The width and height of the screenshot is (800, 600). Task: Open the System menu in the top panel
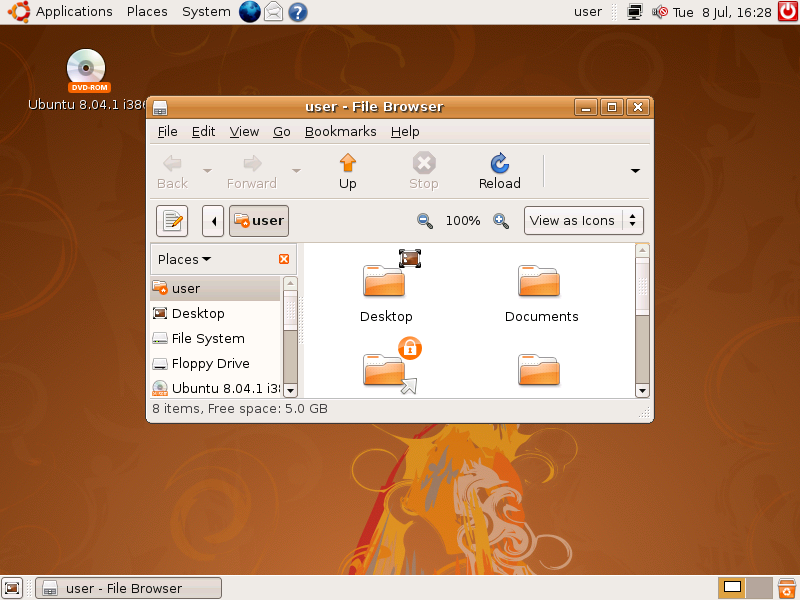click(205, 11)
